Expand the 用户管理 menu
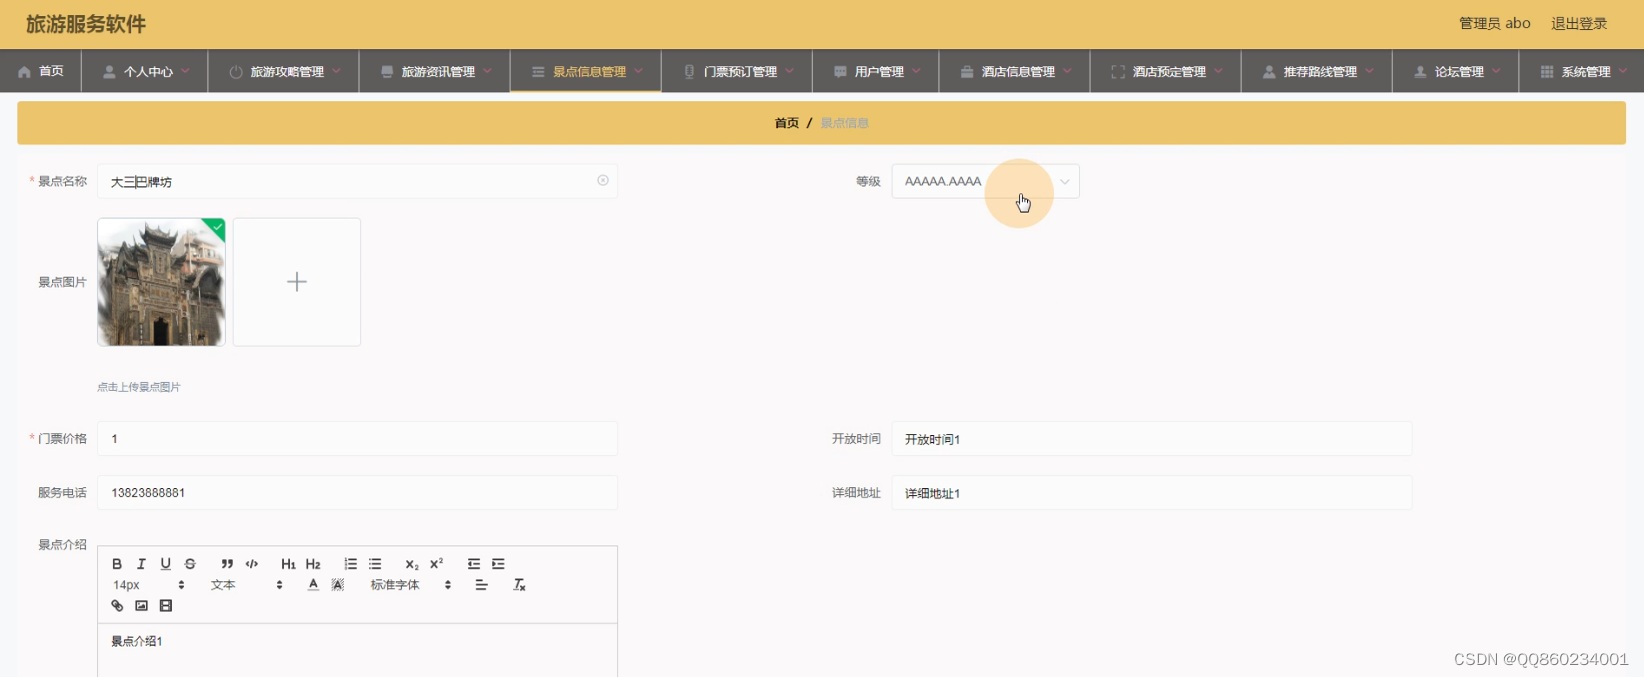This screenshot has width=1644, height=677. (x=876, y=72)
